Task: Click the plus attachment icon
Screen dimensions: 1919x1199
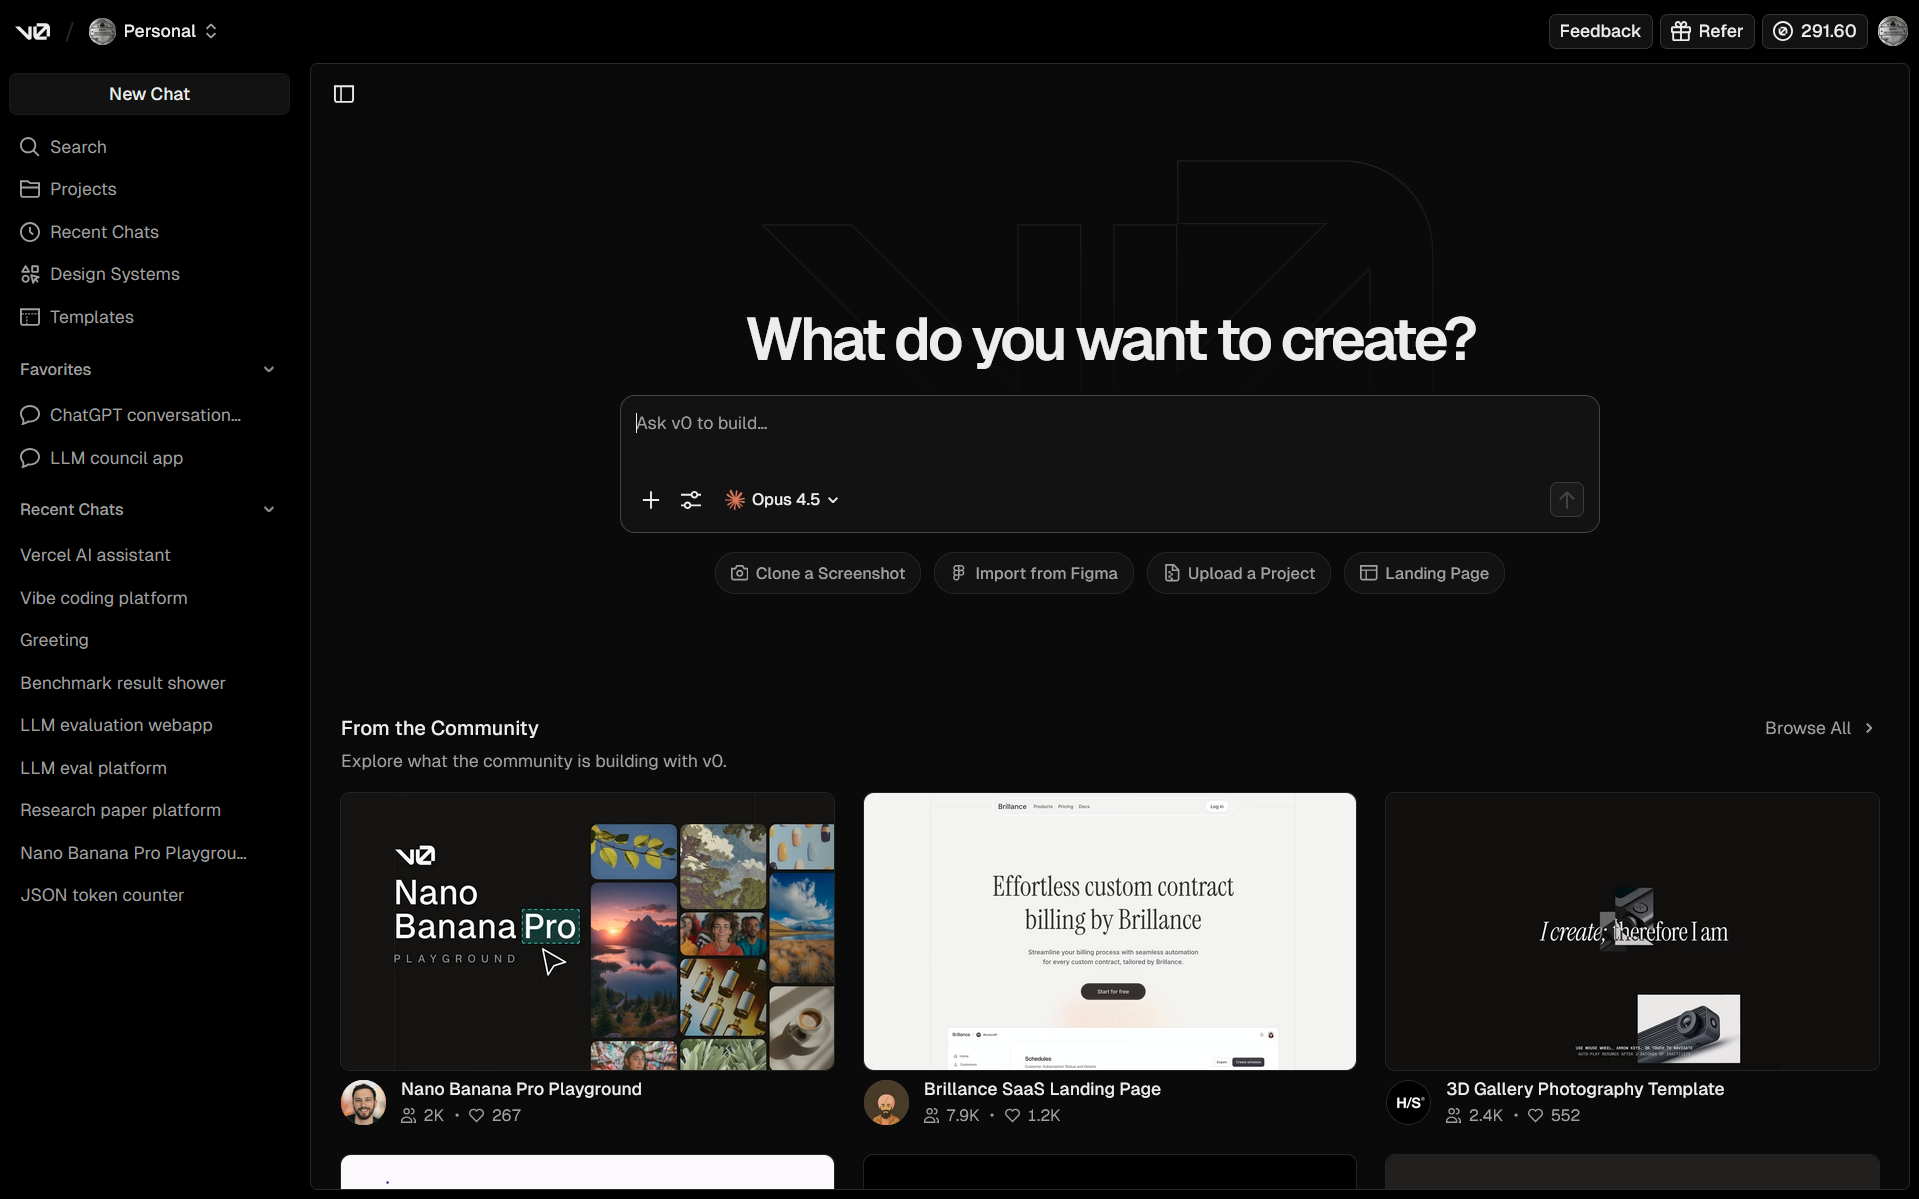Action: pyautogui.click(x=650, y=500)
